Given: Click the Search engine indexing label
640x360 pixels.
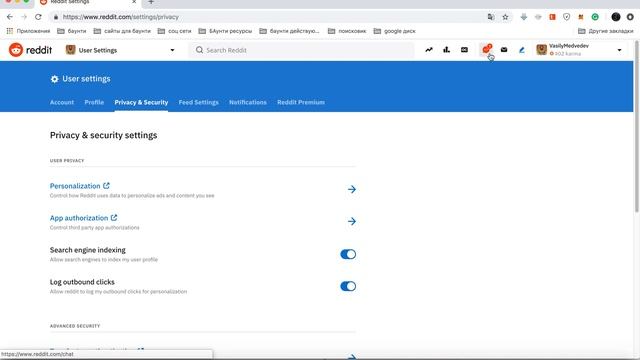Looking at the screenshot, I should [x=88, y=250].
